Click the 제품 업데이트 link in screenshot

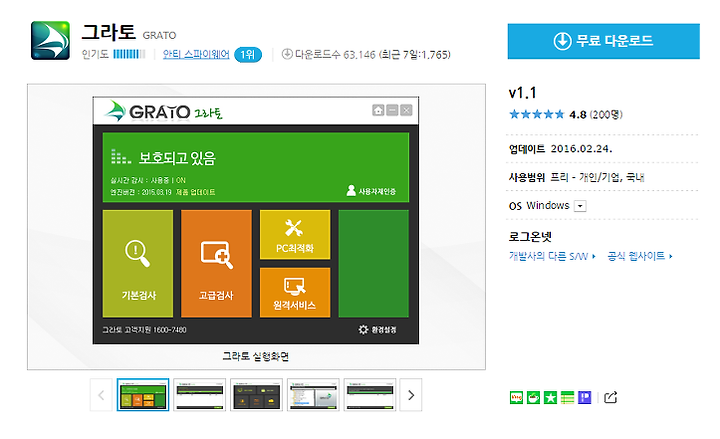(x=196, y=192)
